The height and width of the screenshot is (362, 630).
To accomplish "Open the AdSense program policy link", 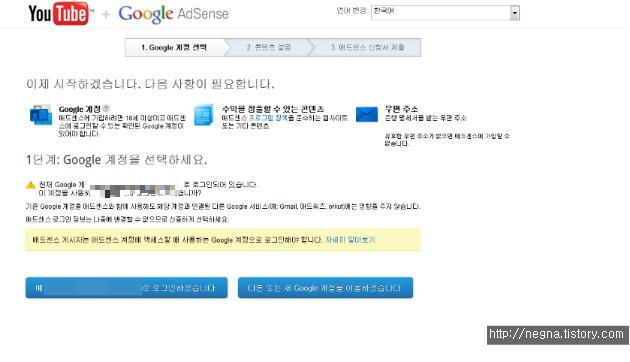I will pos(268,118).
